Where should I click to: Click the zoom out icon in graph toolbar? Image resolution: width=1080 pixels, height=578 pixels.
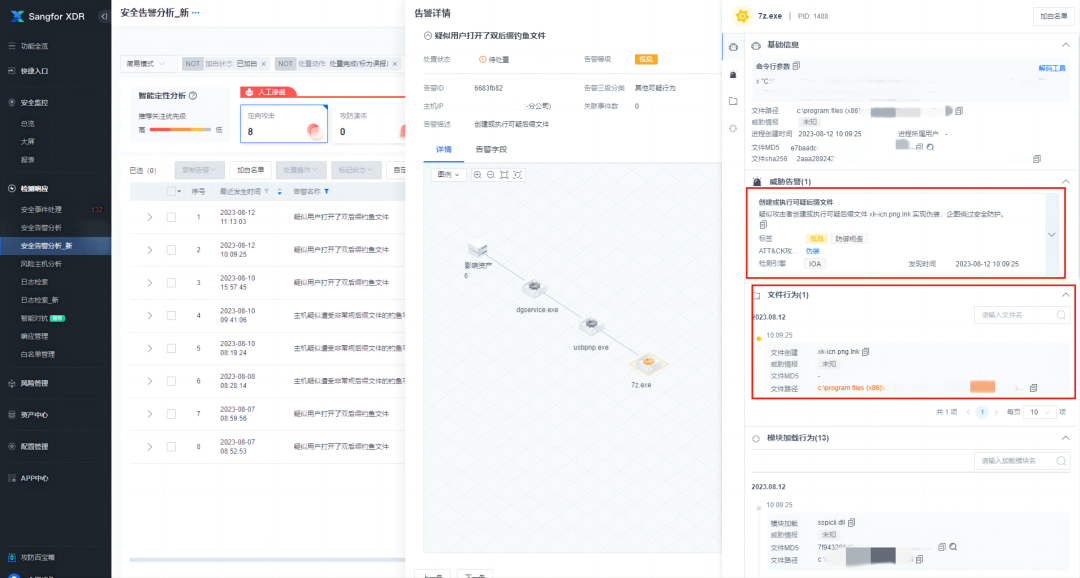tap(490, 175)
